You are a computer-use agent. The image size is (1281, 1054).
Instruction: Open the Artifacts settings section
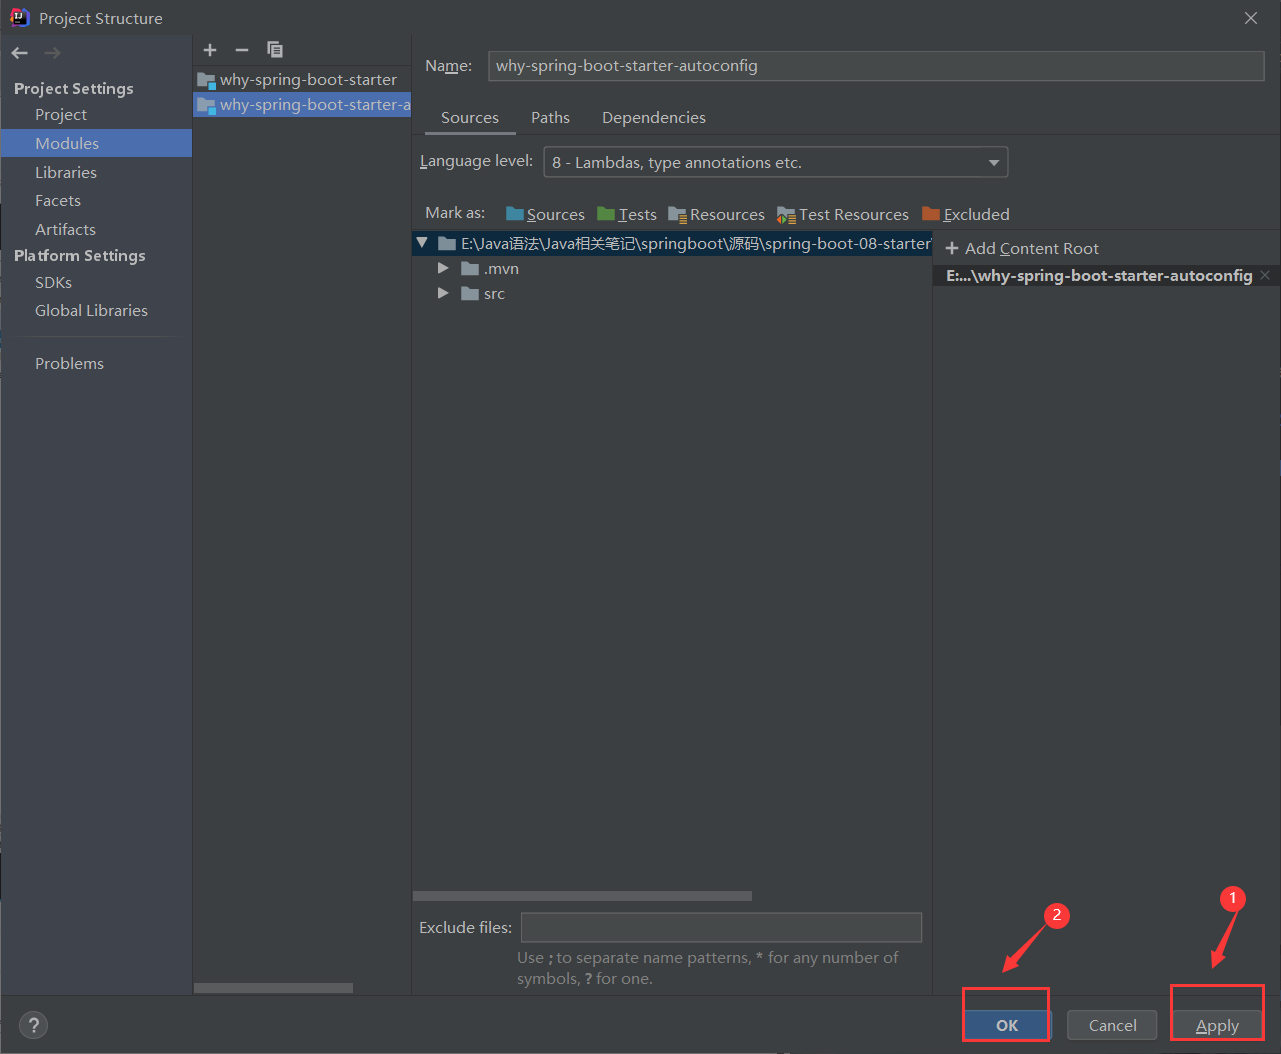tap(65, 229)
